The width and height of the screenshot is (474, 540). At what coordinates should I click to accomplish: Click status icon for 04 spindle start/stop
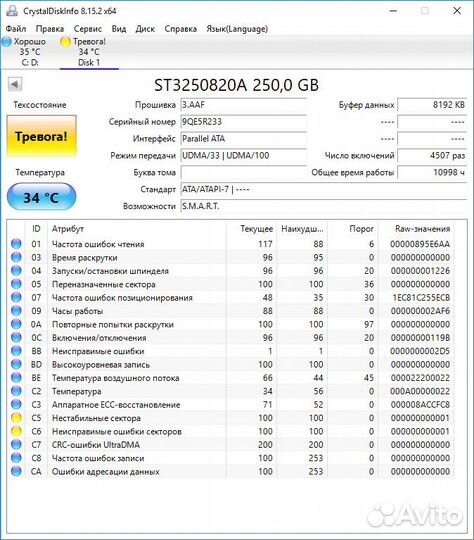[16, 271]
